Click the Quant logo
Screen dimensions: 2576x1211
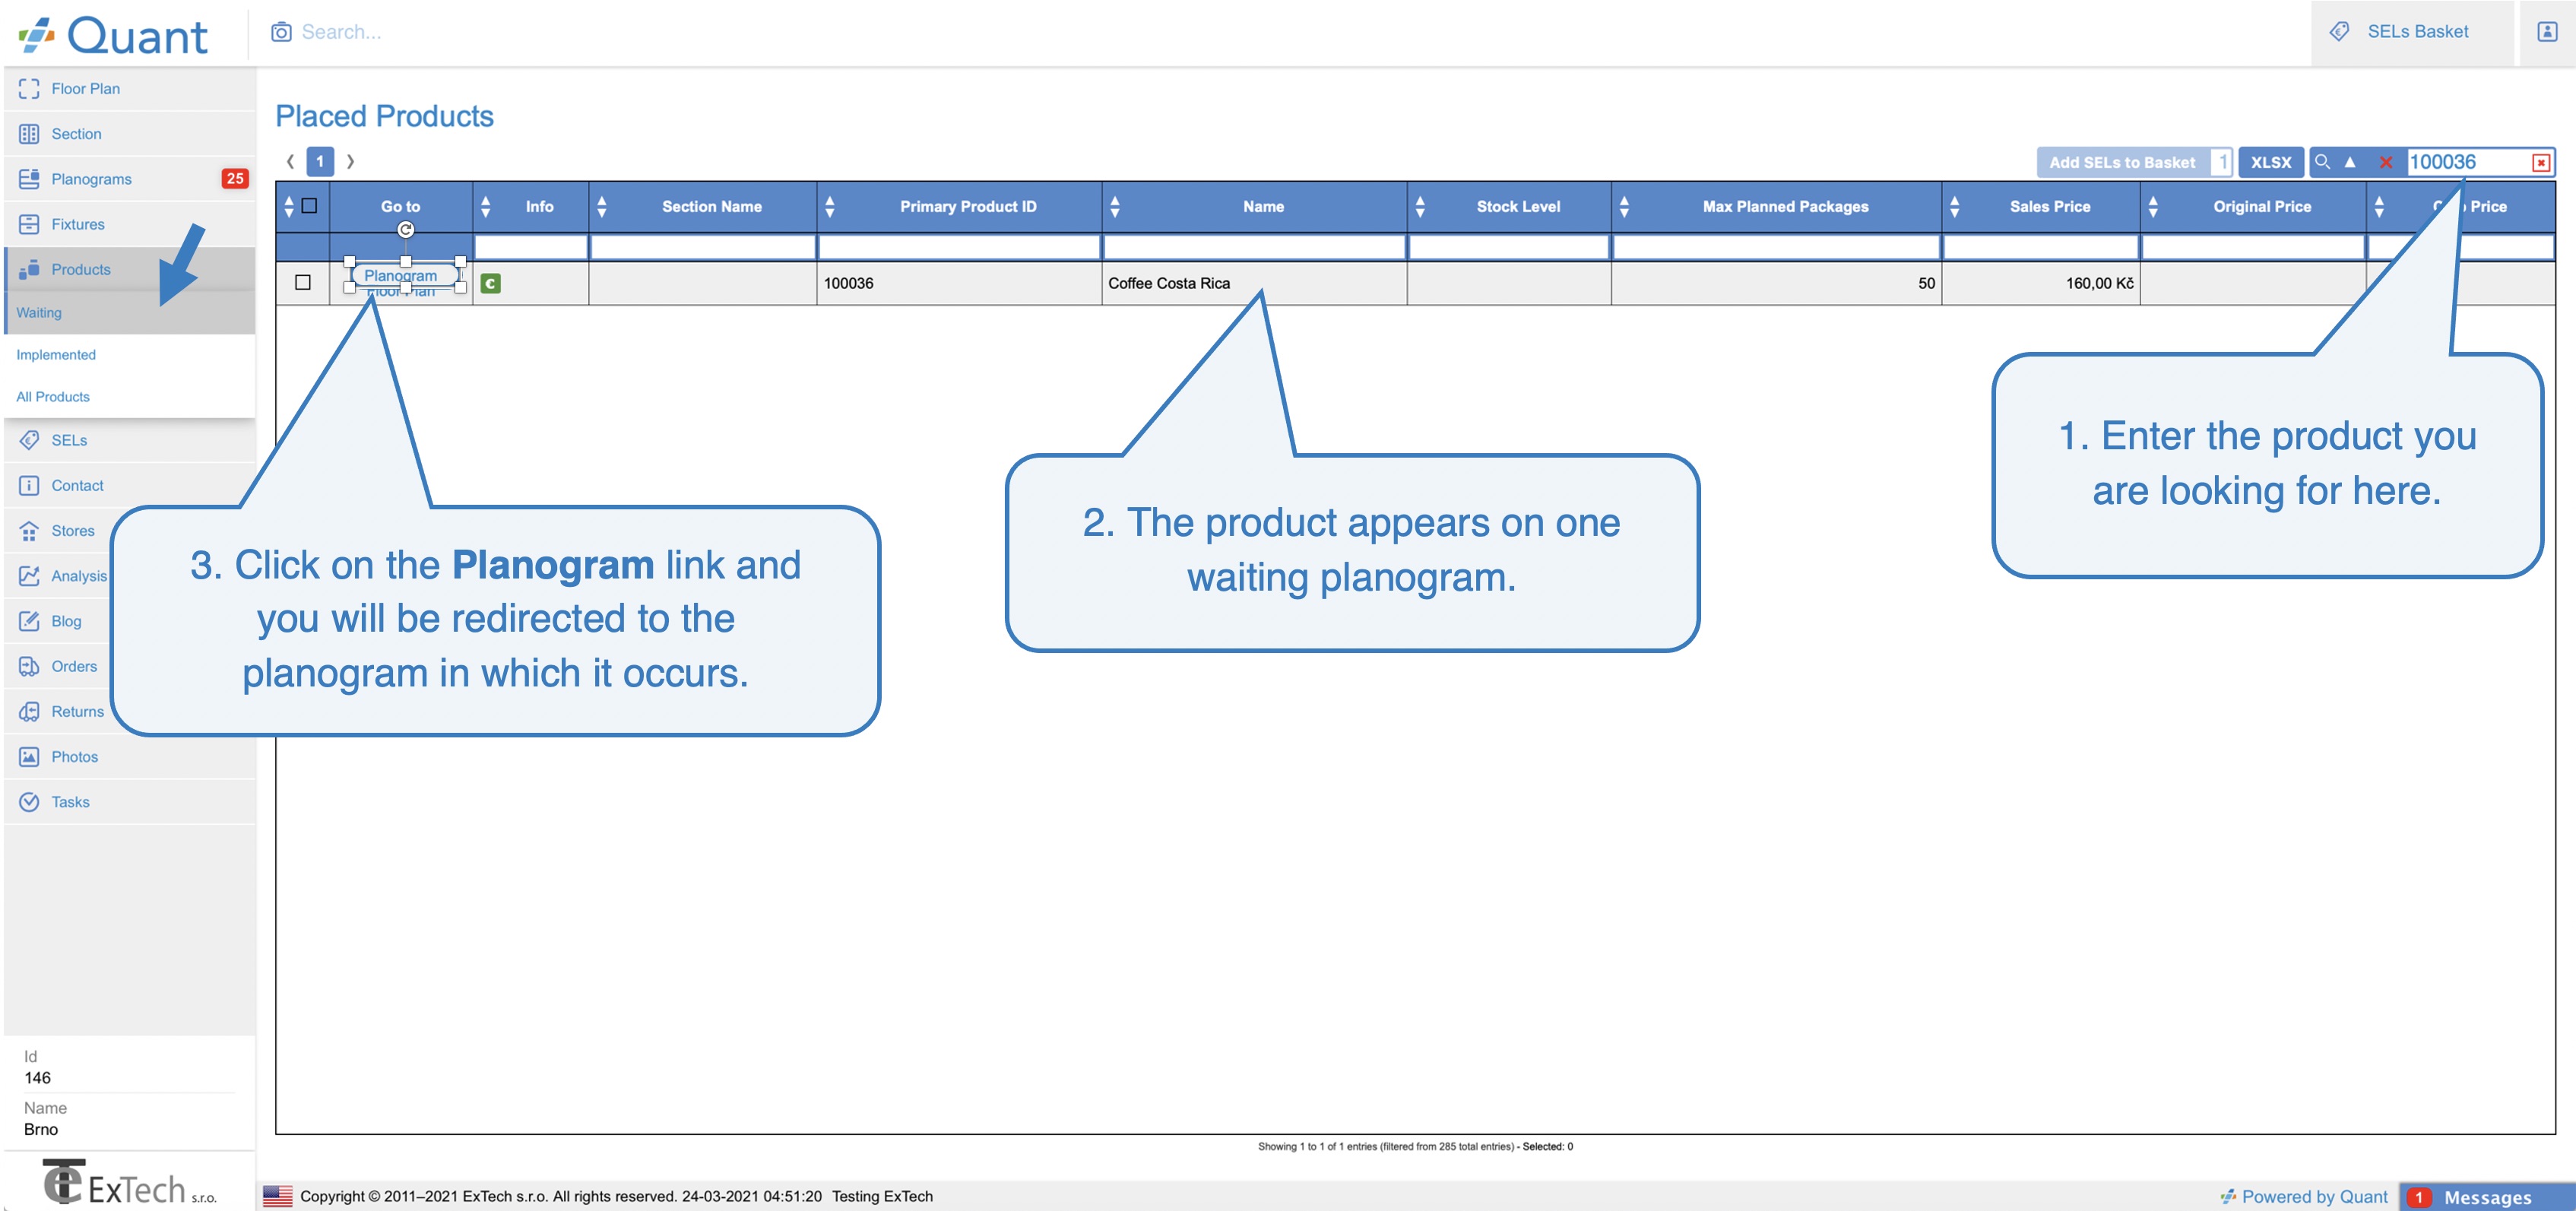pyautogui.click(x=113, y=35)
